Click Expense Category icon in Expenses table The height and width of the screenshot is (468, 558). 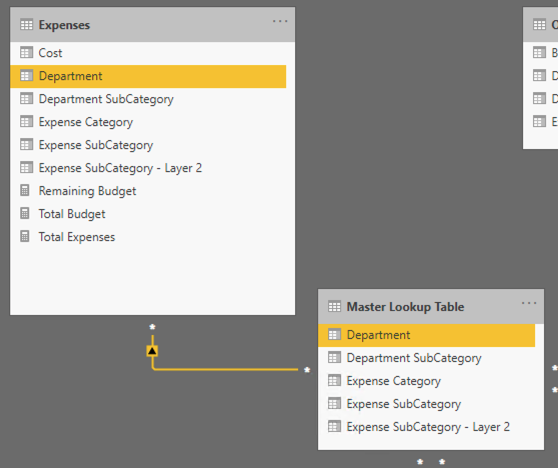click(x=26, y=122)
